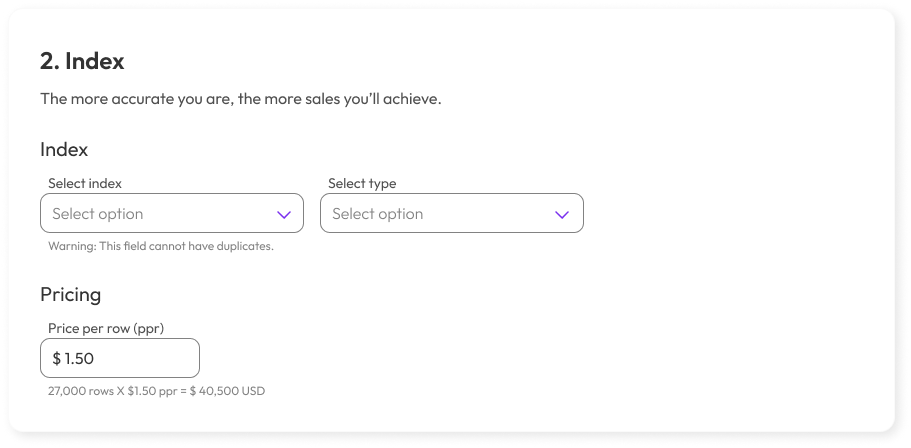Click the dollar sign in the price field
Image resolution: width=911 pixels, height=448 pixels.
[57, 358]
